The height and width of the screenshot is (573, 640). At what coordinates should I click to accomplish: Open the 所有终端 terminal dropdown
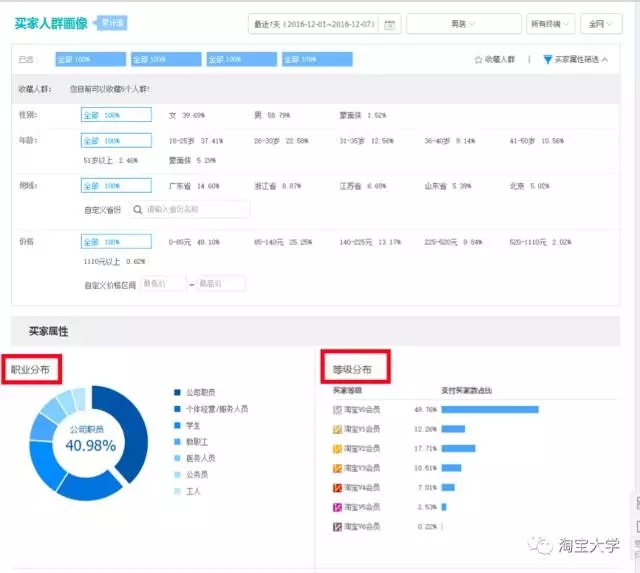coord(551,24)
